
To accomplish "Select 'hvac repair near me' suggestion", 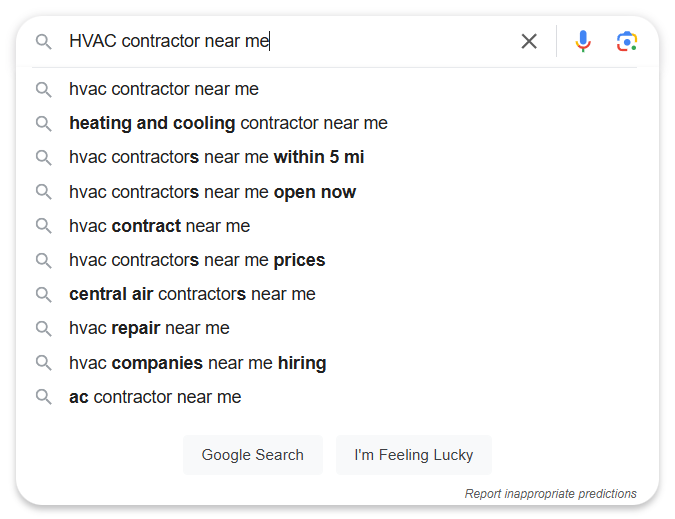I will click(x=337, y=328).
